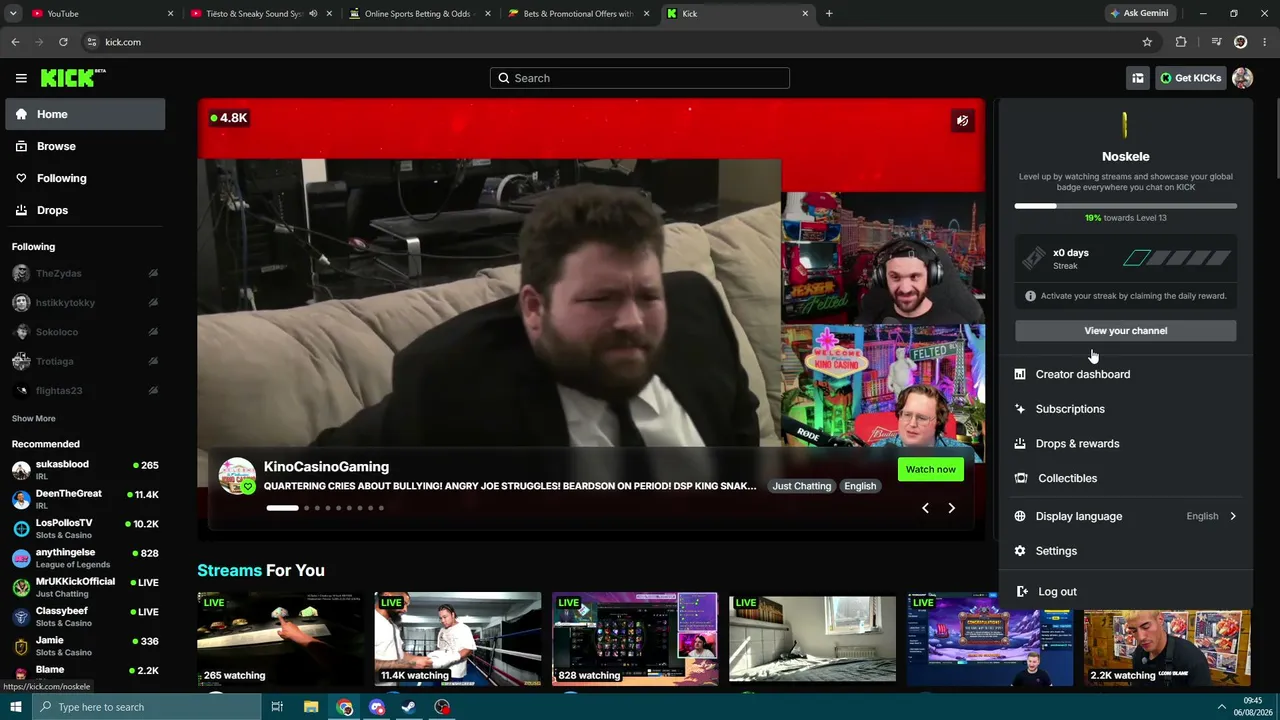Open DeenTheGreat in Recommended list
Viewport: 1280px width, 720px height.
pyautogui.click(x=85, y=500)
